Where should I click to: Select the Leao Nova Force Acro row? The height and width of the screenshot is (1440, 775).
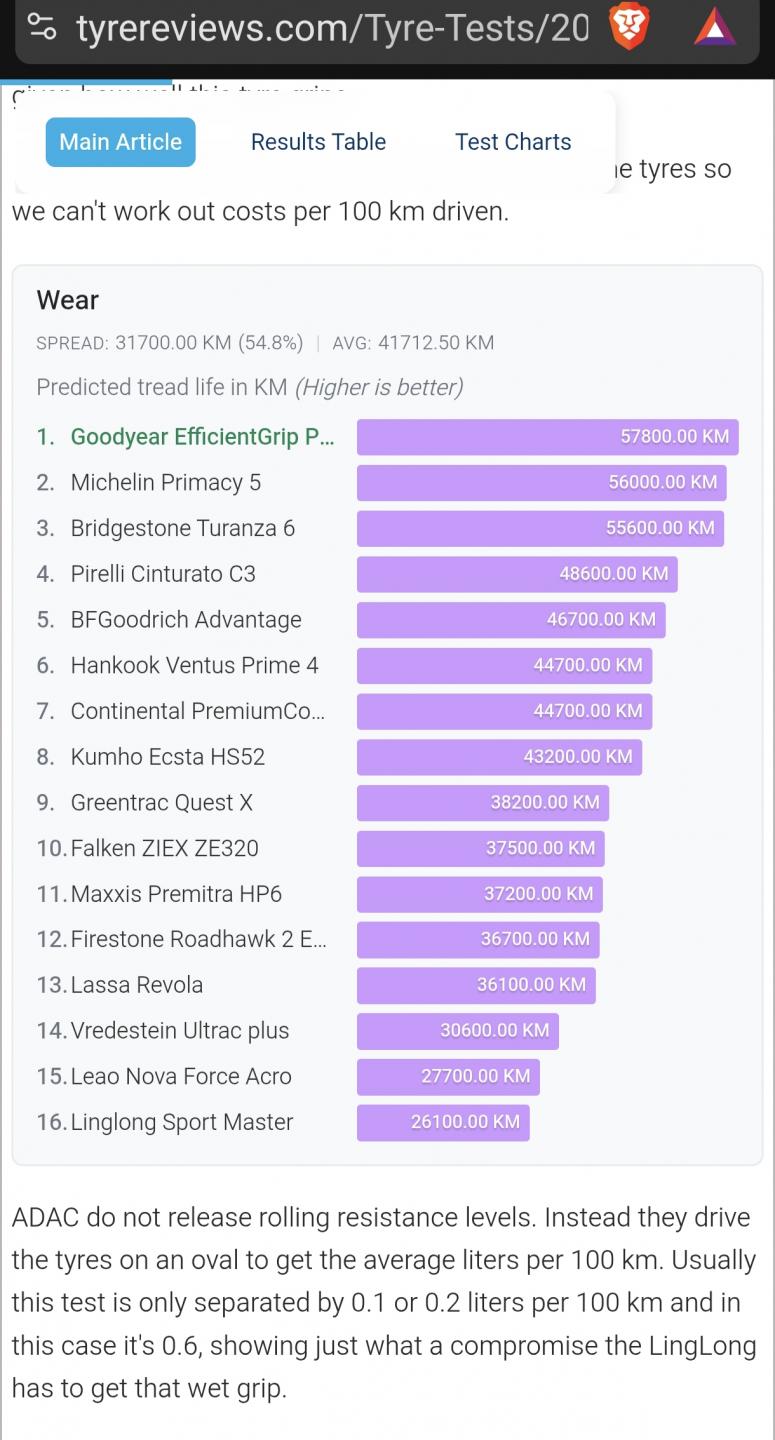(x=180, y=1077)
